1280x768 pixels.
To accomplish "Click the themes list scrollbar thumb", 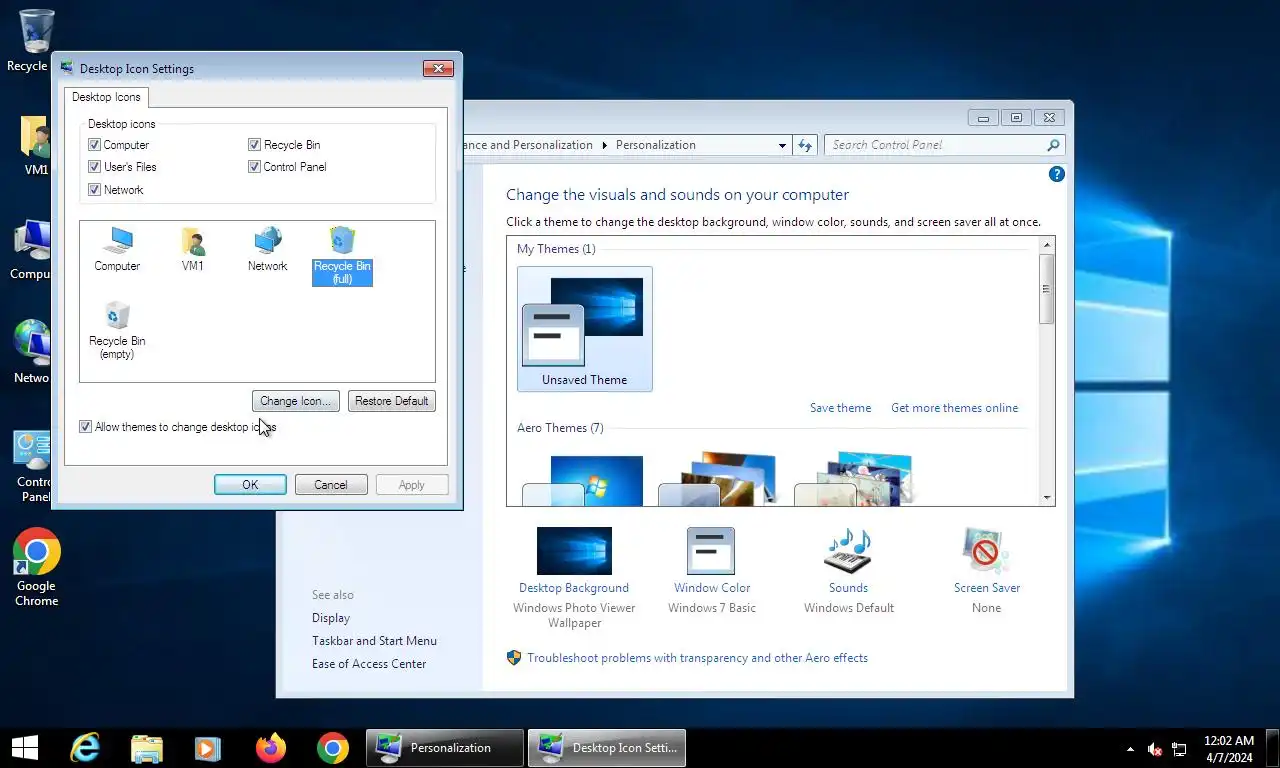I will 1047,289.
